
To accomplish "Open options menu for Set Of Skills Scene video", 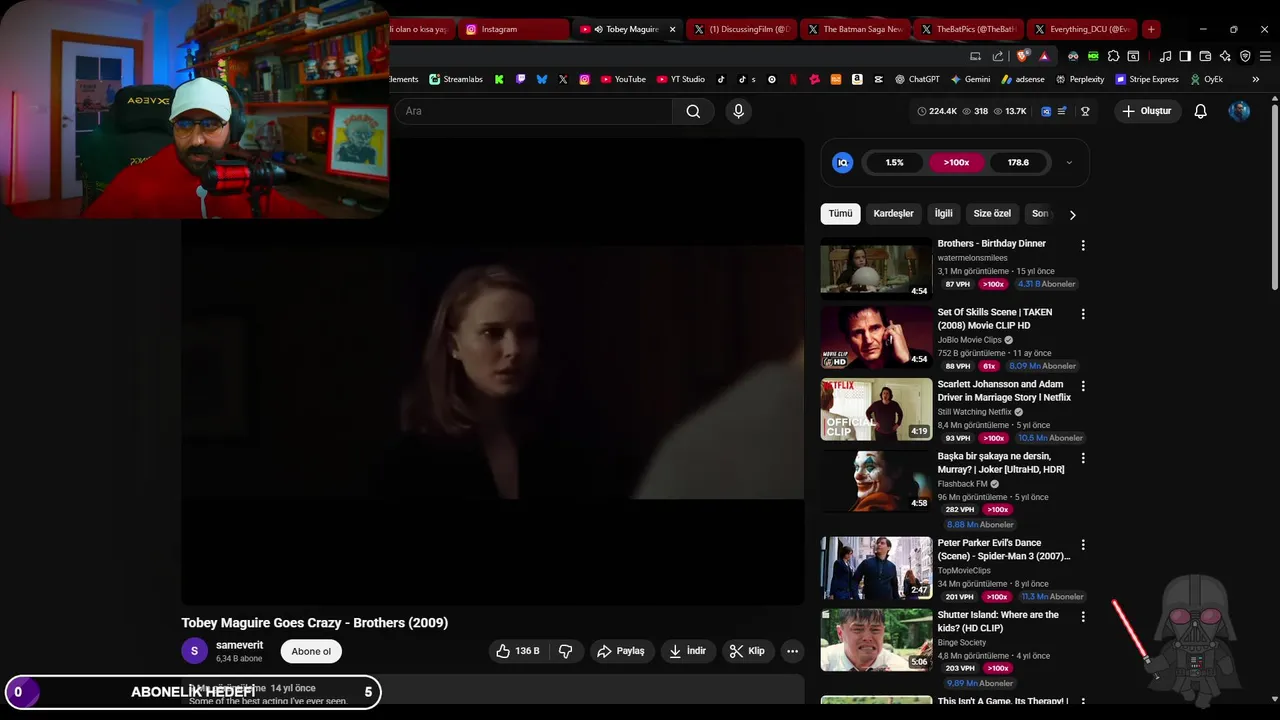I will pyautogui.click(x=1082, y=314).
